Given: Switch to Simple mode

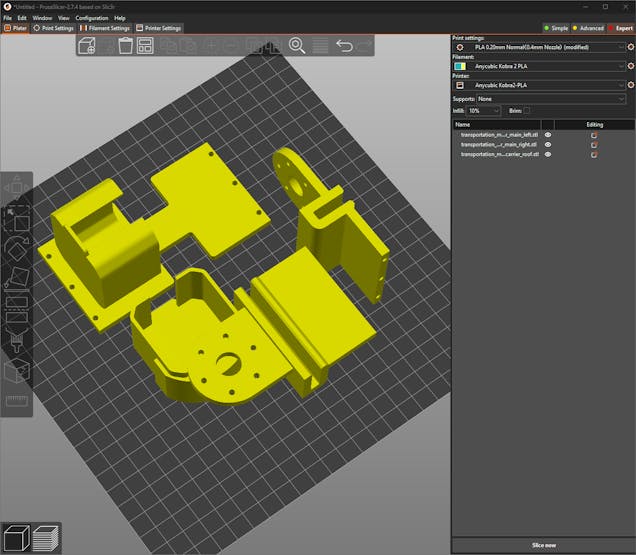Looking at the screenshot, I should pos(555,28).
